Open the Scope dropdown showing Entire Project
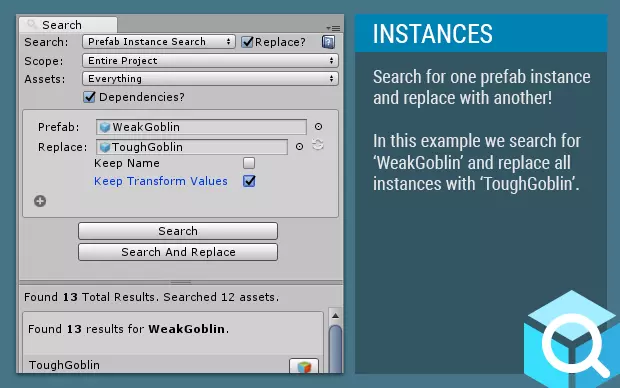 (210, 61)
